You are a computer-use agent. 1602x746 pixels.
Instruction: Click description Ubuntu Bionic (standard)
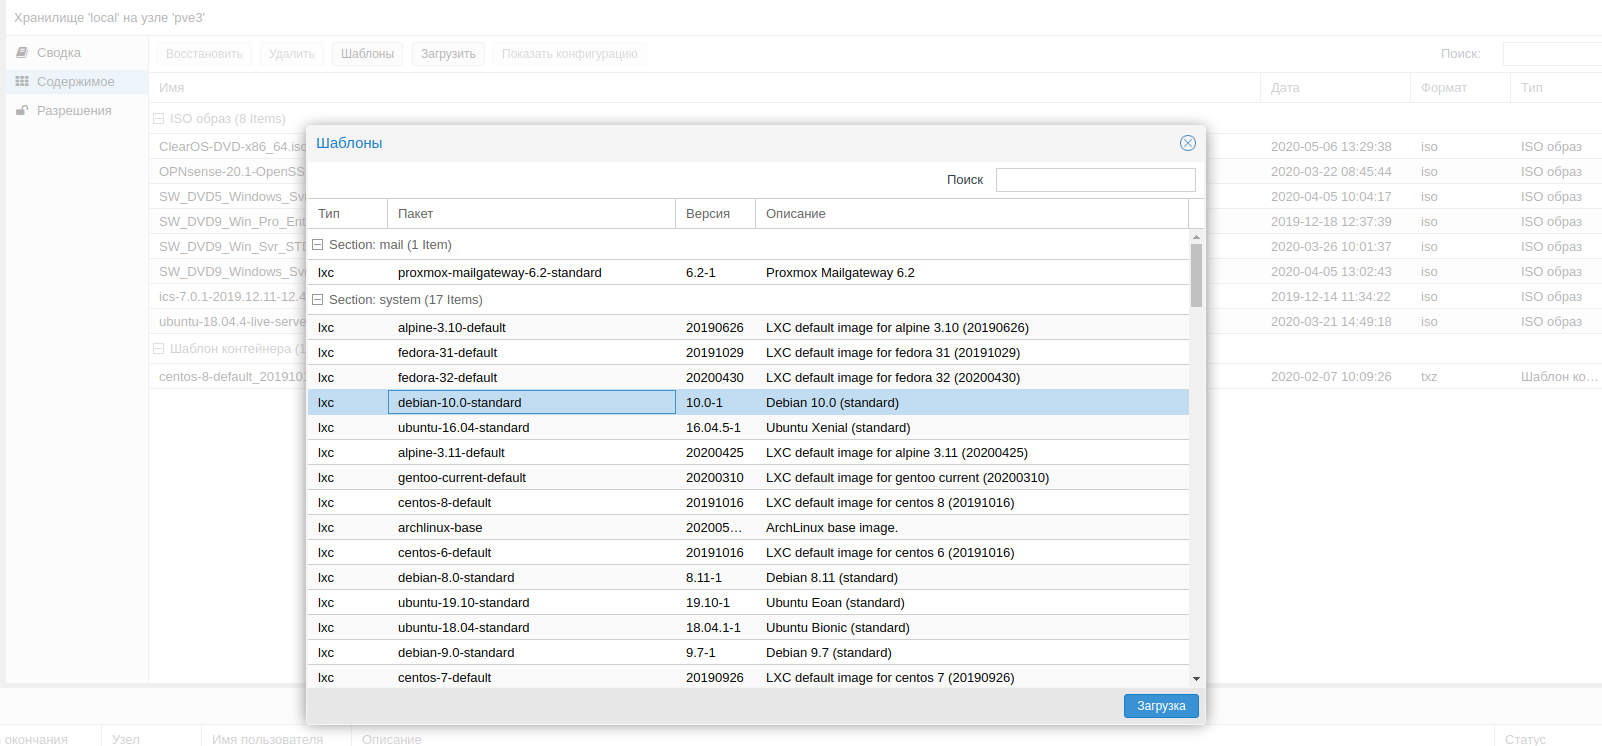tap(838, 628)
